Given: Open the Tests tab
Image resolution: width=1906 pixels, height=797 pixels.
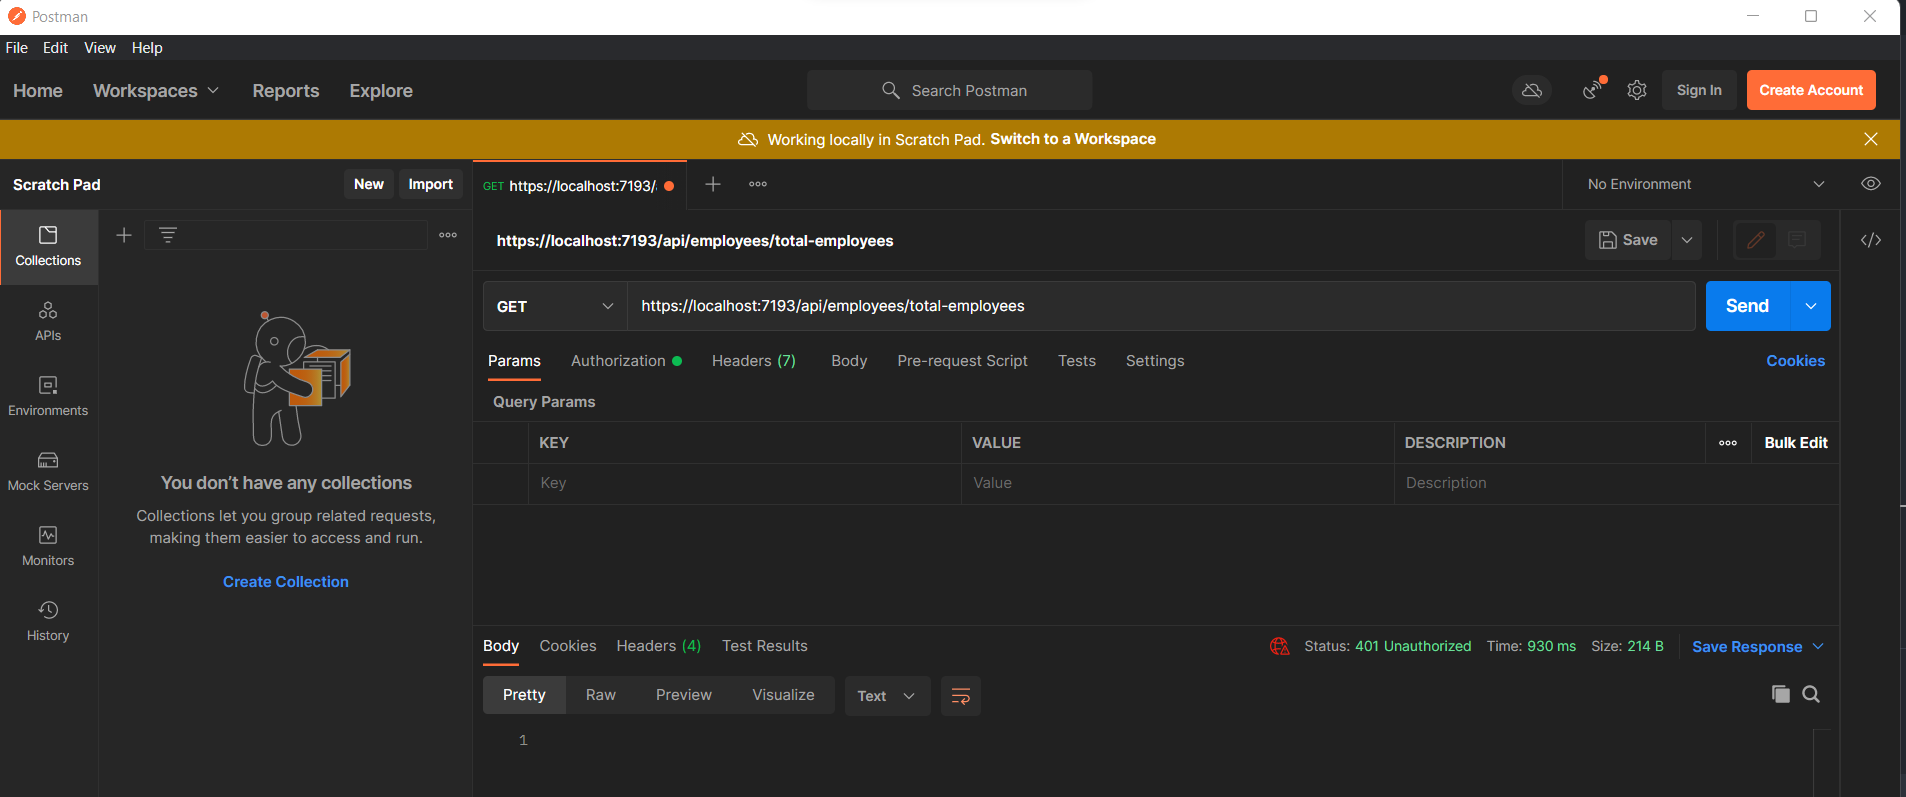Looking at the screenshot, I should pos(1077,361).
